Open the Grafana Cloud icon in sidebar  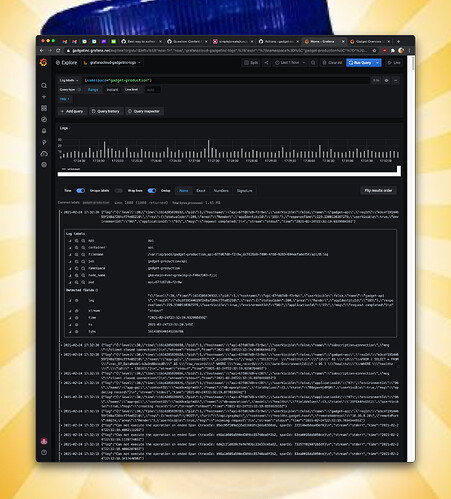44,154
